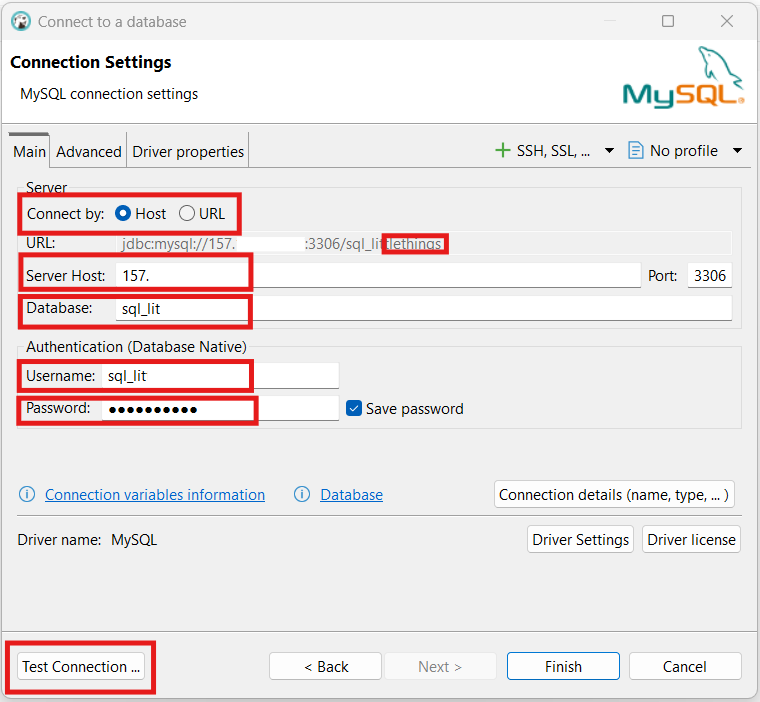The image size is (760, 702).
Task: Click the DBeaver app icon in title bar
Action: click(21, 21)
